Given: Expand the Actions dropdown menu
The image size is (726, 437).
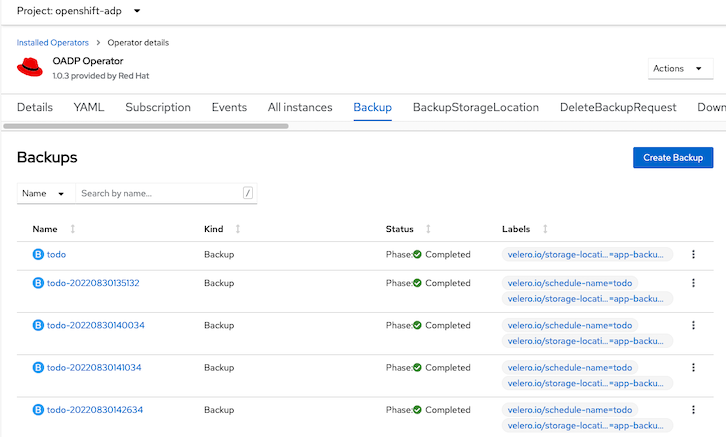Looking at the screenshot, I should click(680, 69).
